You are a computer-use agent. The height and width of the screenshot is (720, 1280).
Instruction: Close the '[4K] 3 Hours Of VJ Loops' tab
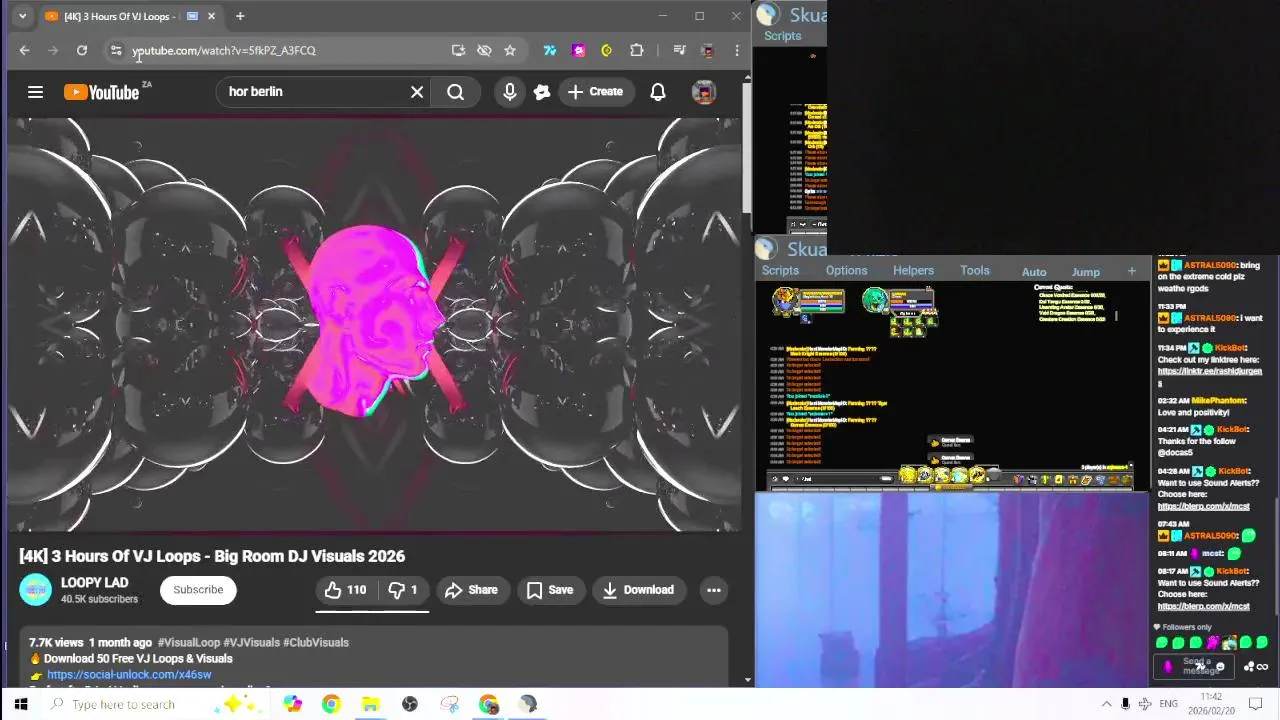(x=211, y=16)
